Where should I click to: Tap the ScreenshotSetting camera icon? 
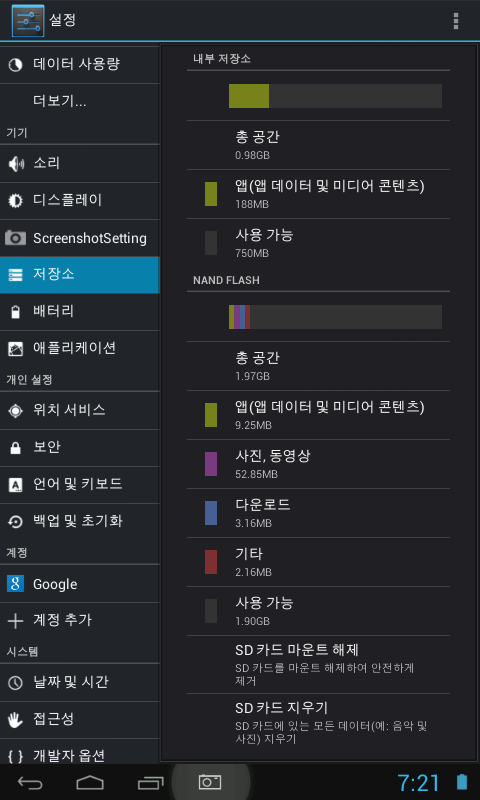click(x=15, y=238)
